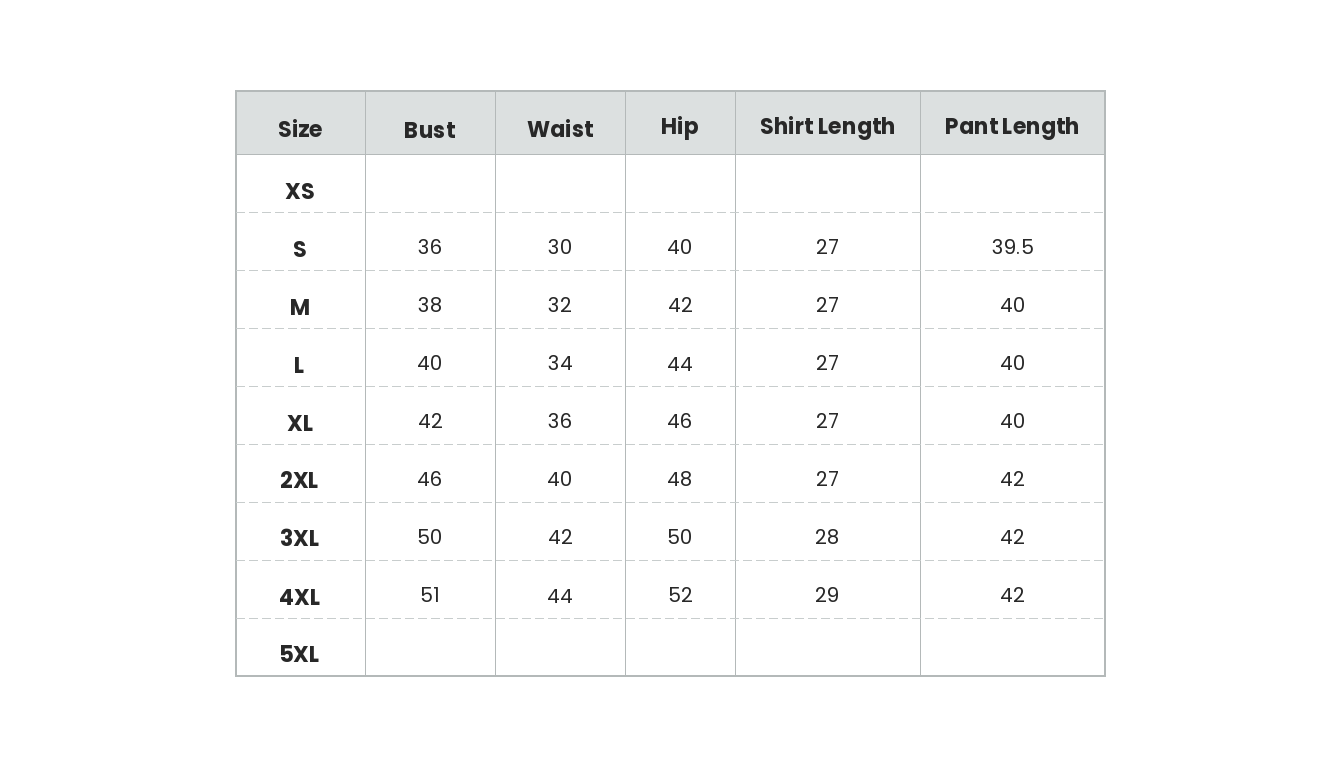The height and width of the screenshot is (766, 1340).
Task: Click the Hip column header
Action: pyautogui.click(x=679, y=126)
